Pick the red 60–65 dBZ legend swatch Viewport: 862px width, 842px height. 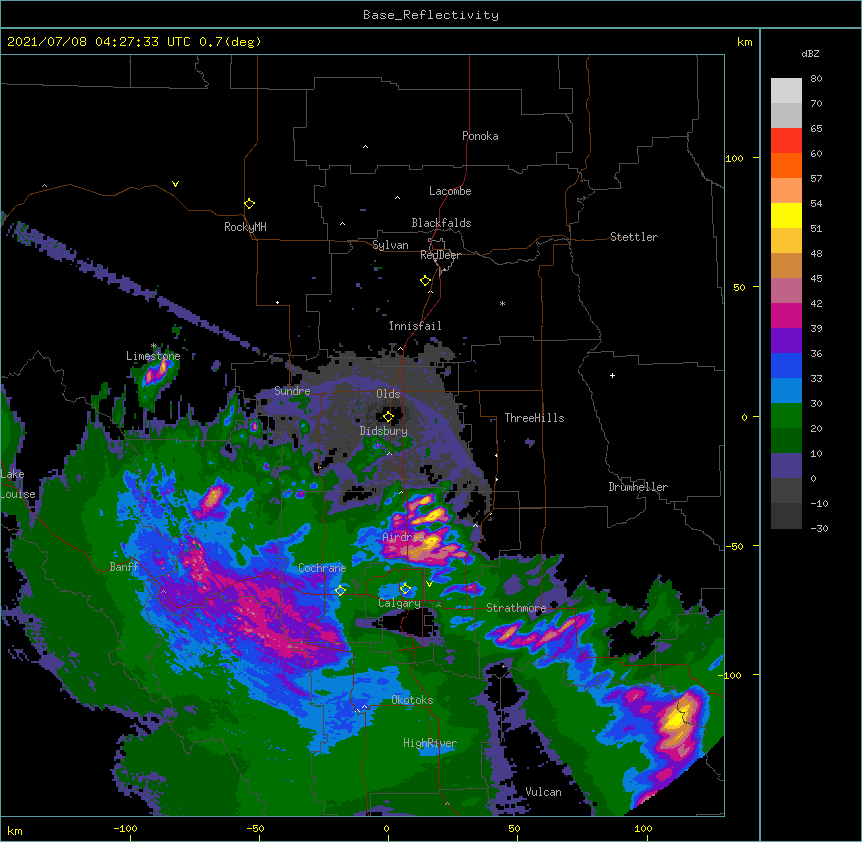(786, 141)
